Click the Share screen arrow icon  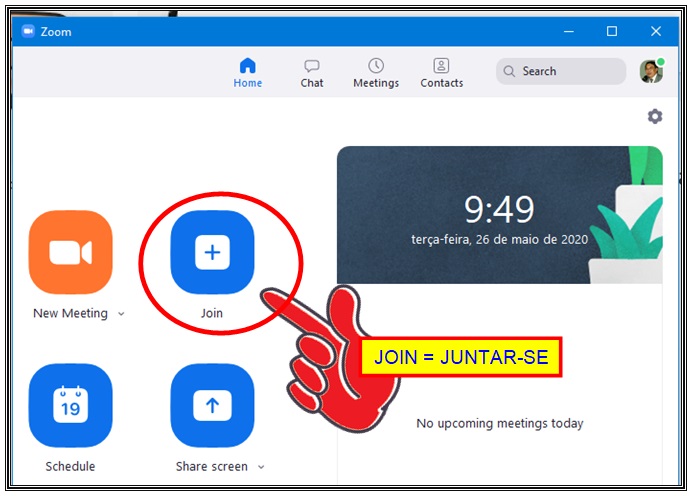212,405
